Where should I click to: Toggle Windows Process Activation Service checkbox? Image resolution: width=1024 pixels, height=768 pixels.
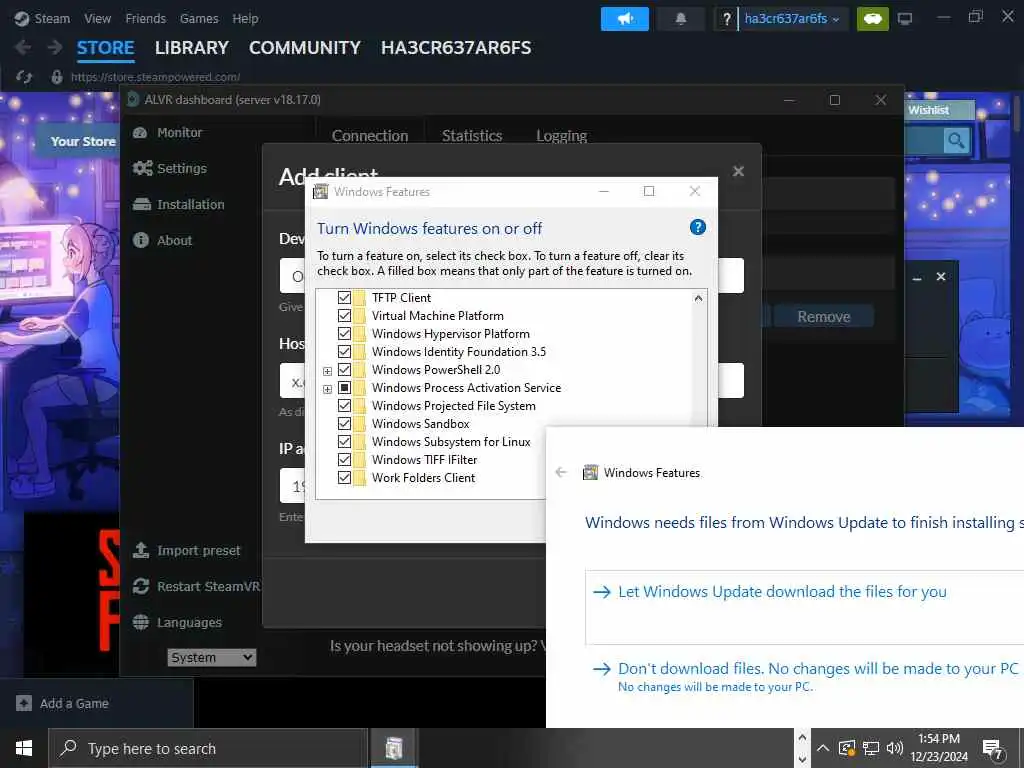pyautogui.click(x=344, y=388)
